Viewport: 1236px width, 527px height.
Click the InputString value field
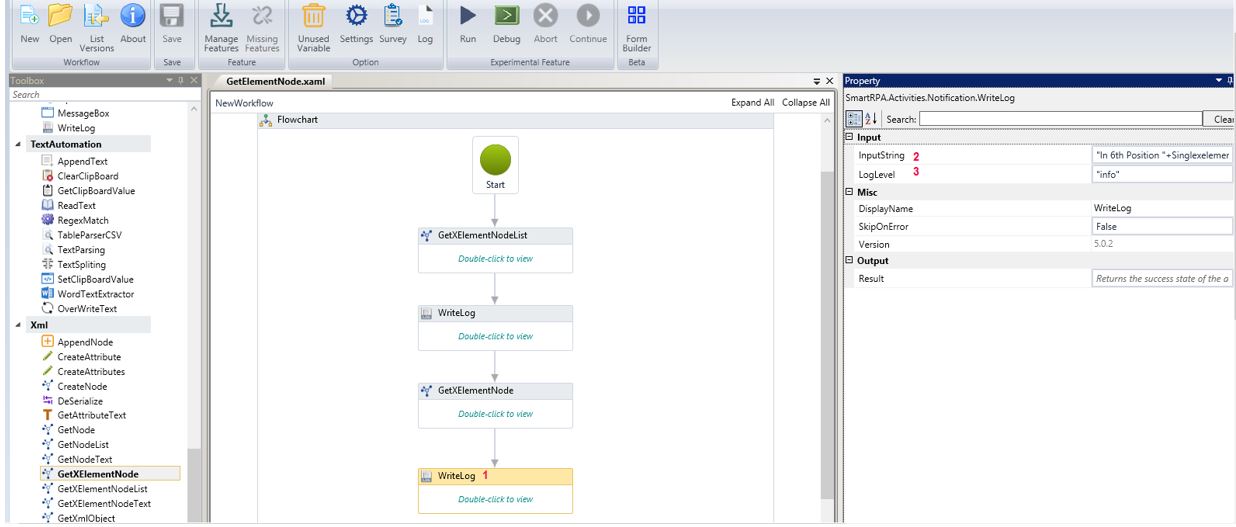1160,156
